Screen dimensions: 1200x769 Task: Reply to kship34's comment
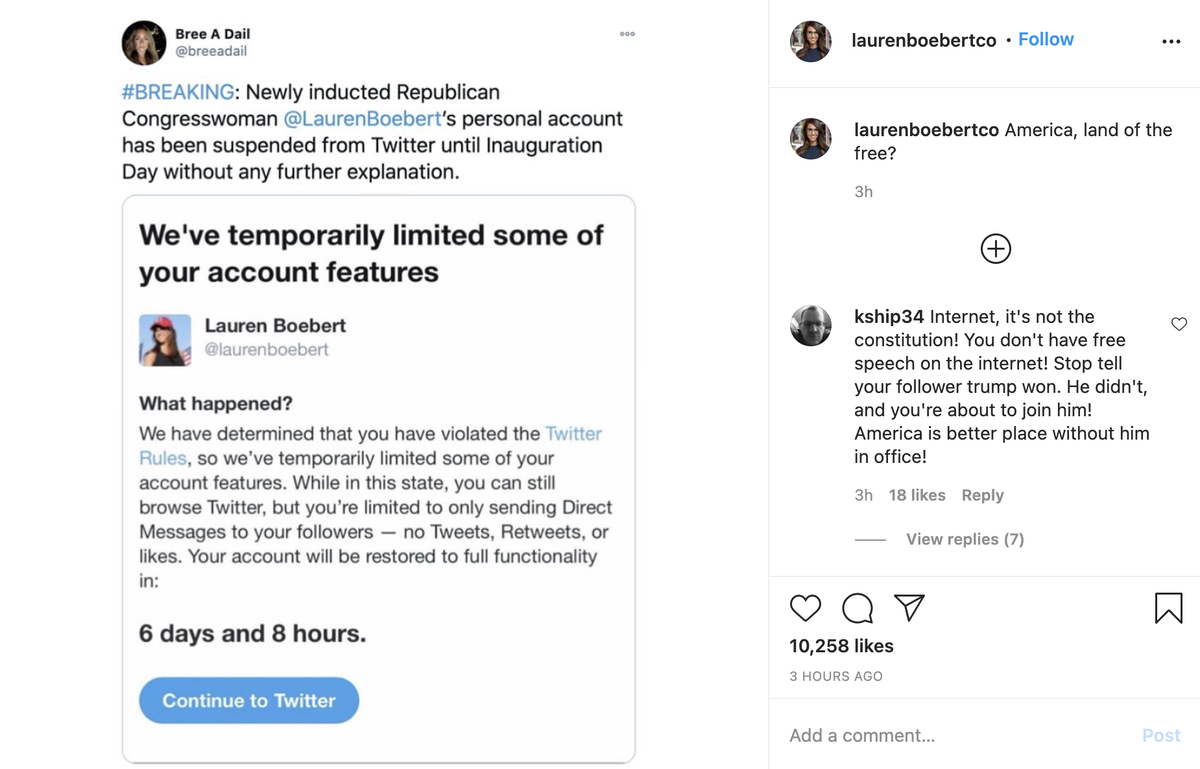click(982, 495)
